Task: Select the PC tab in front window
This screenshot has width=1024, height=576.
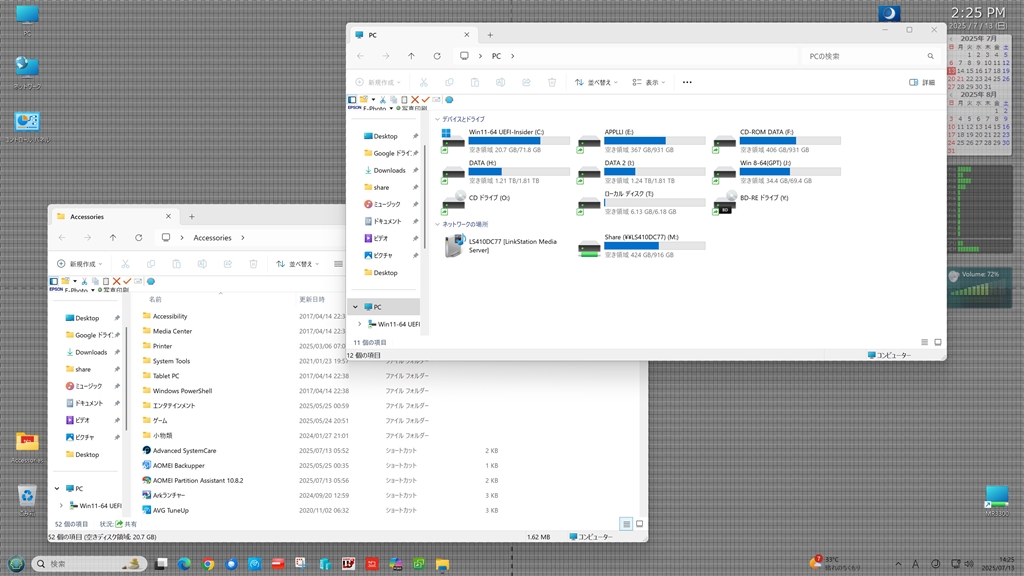Action: coord(412,35)
